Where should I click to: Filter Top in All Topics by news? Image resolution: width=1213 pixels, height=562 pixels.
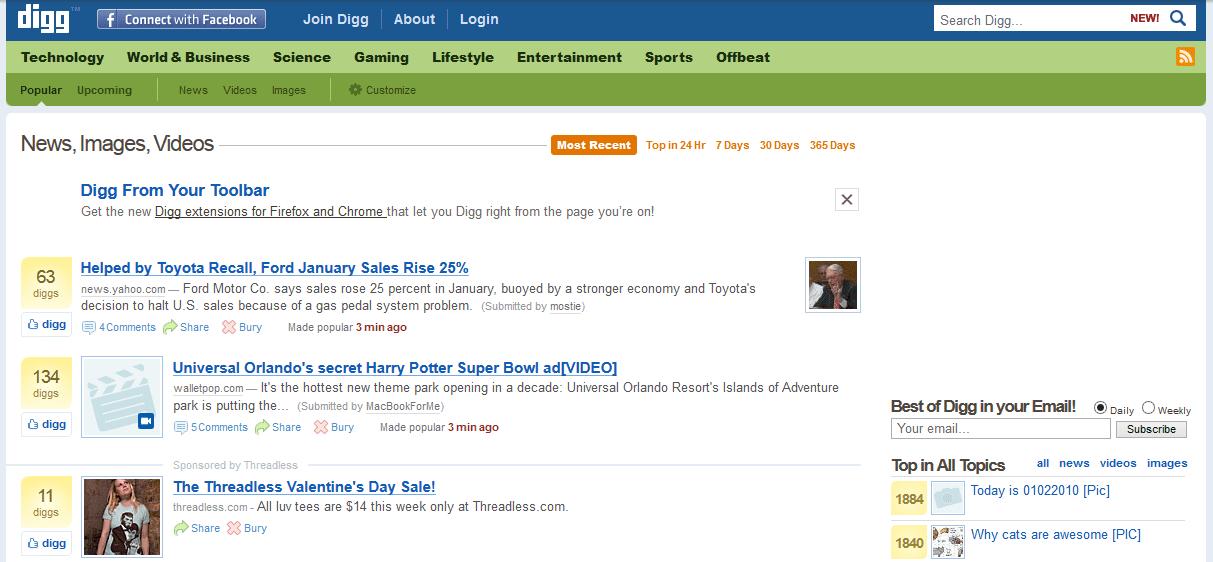(x=1074, y=463)
